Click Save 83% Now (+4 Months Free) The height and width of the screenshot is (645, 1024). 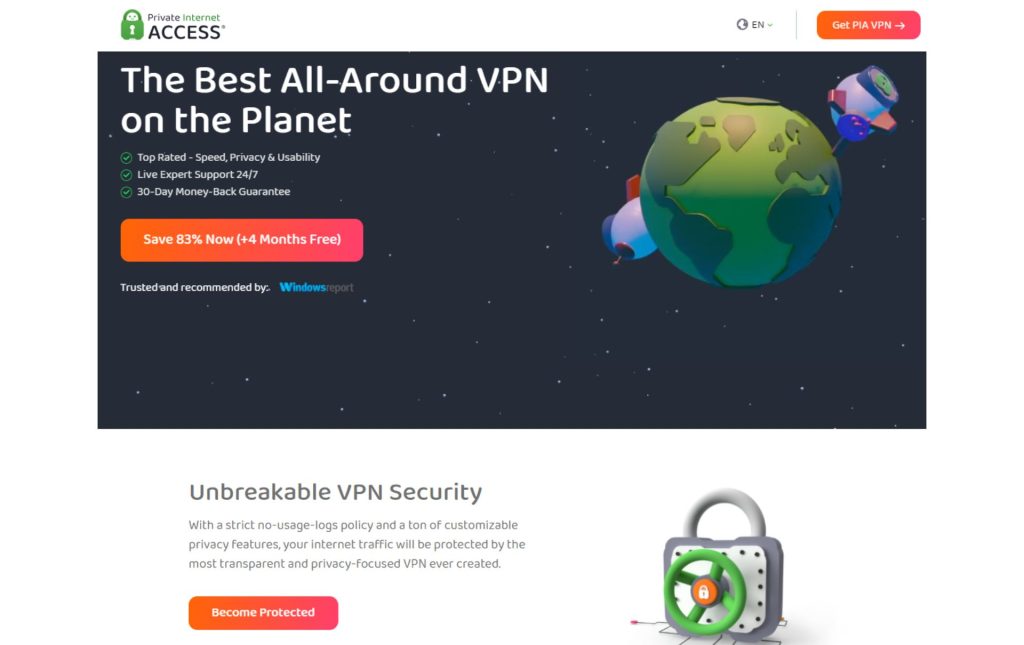coord(242,240)
